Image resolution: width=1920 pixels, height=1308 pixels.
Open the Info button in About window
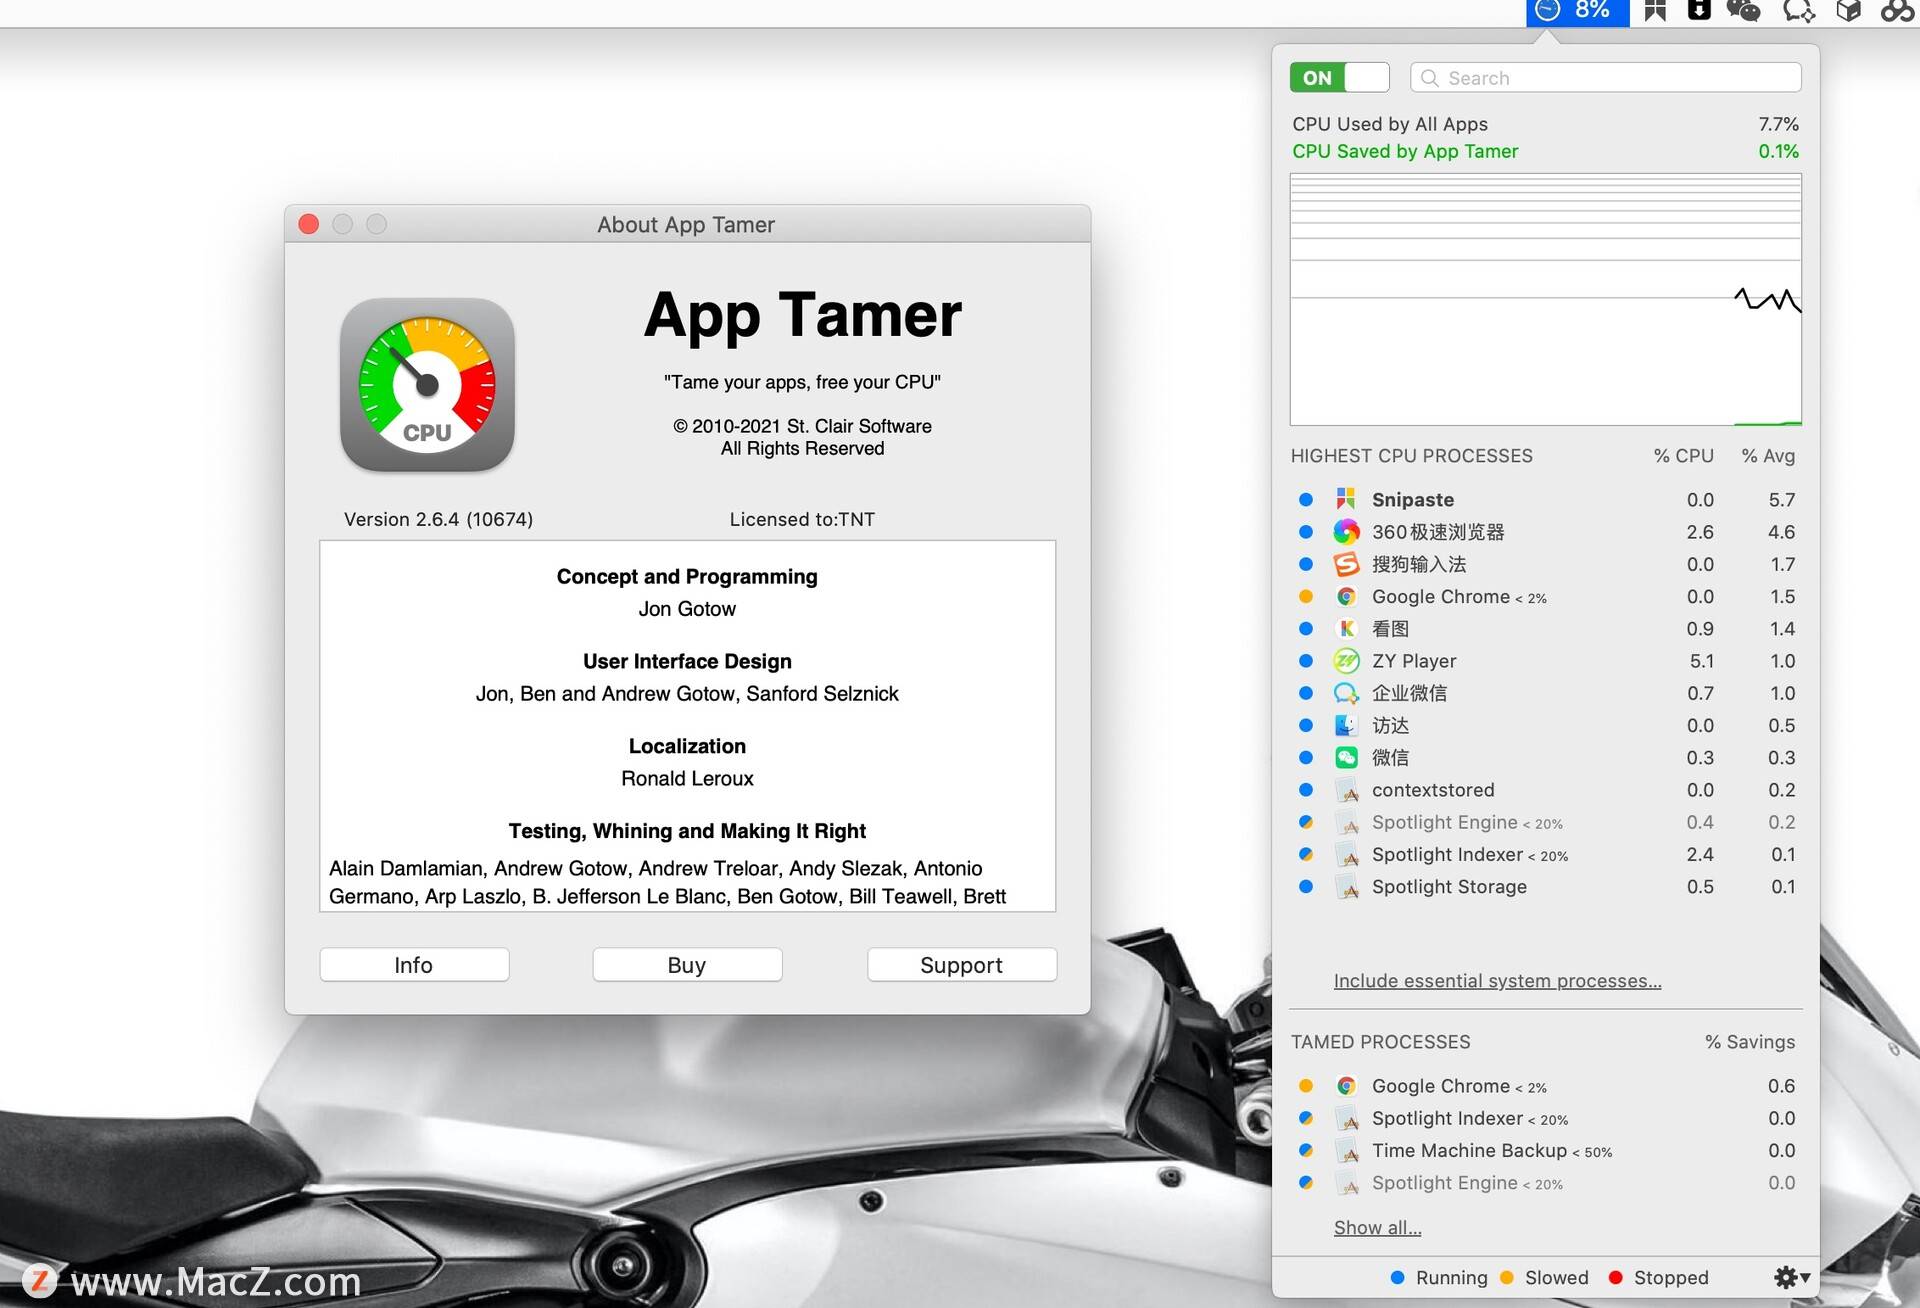[x=414, y=965]
